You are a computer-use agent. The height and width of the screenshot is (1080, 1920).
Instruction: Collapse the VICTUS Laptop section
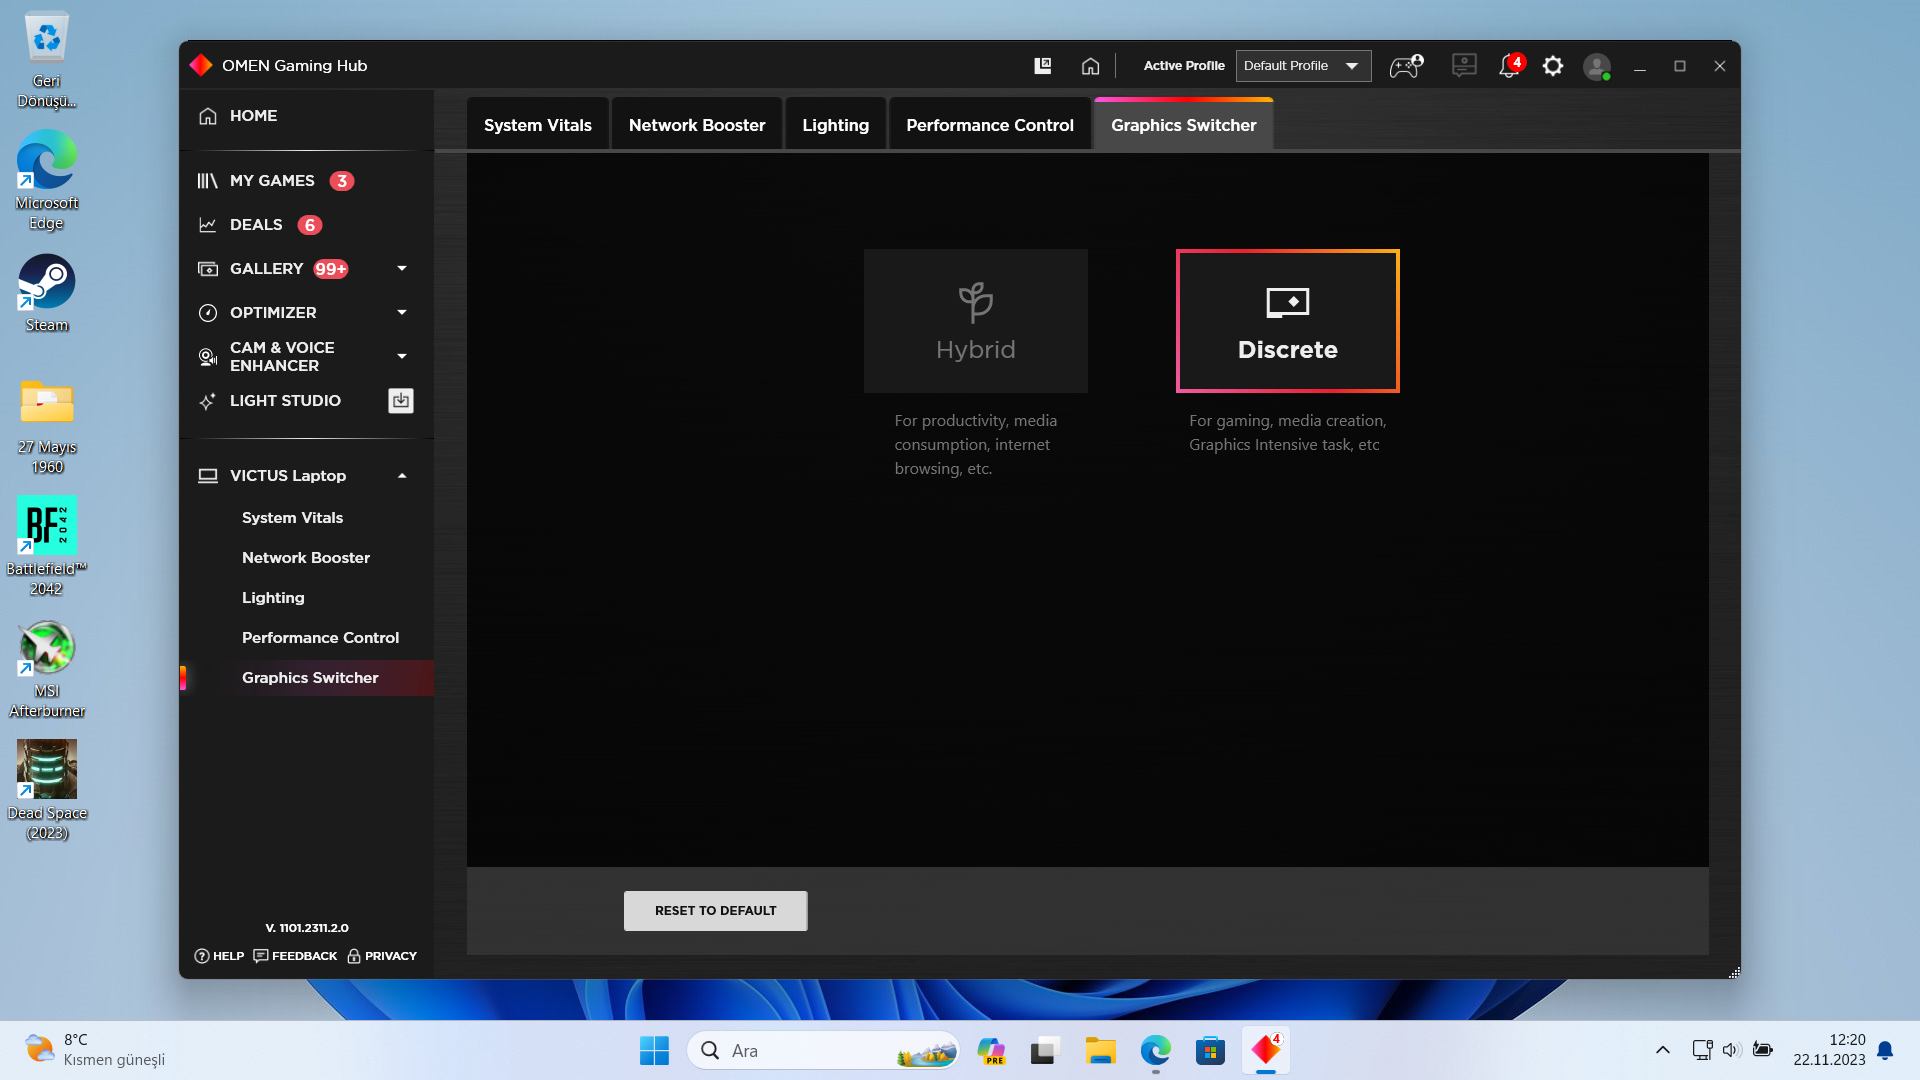pos(402,476)
